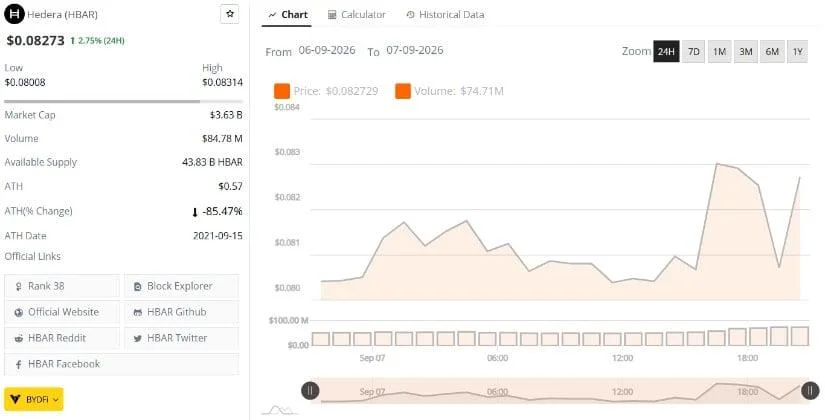Open the Rank 38 link
The height and width of the screenshot is (420, 825).
click(x=62, y=286)
